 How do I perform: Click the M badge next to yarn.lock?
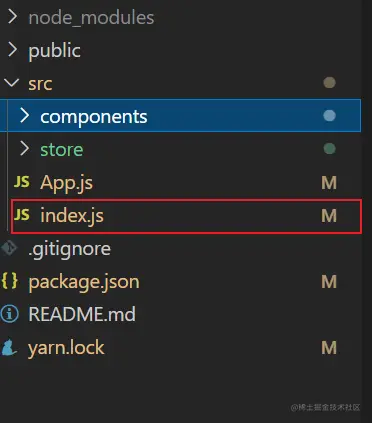pos(329,348)
